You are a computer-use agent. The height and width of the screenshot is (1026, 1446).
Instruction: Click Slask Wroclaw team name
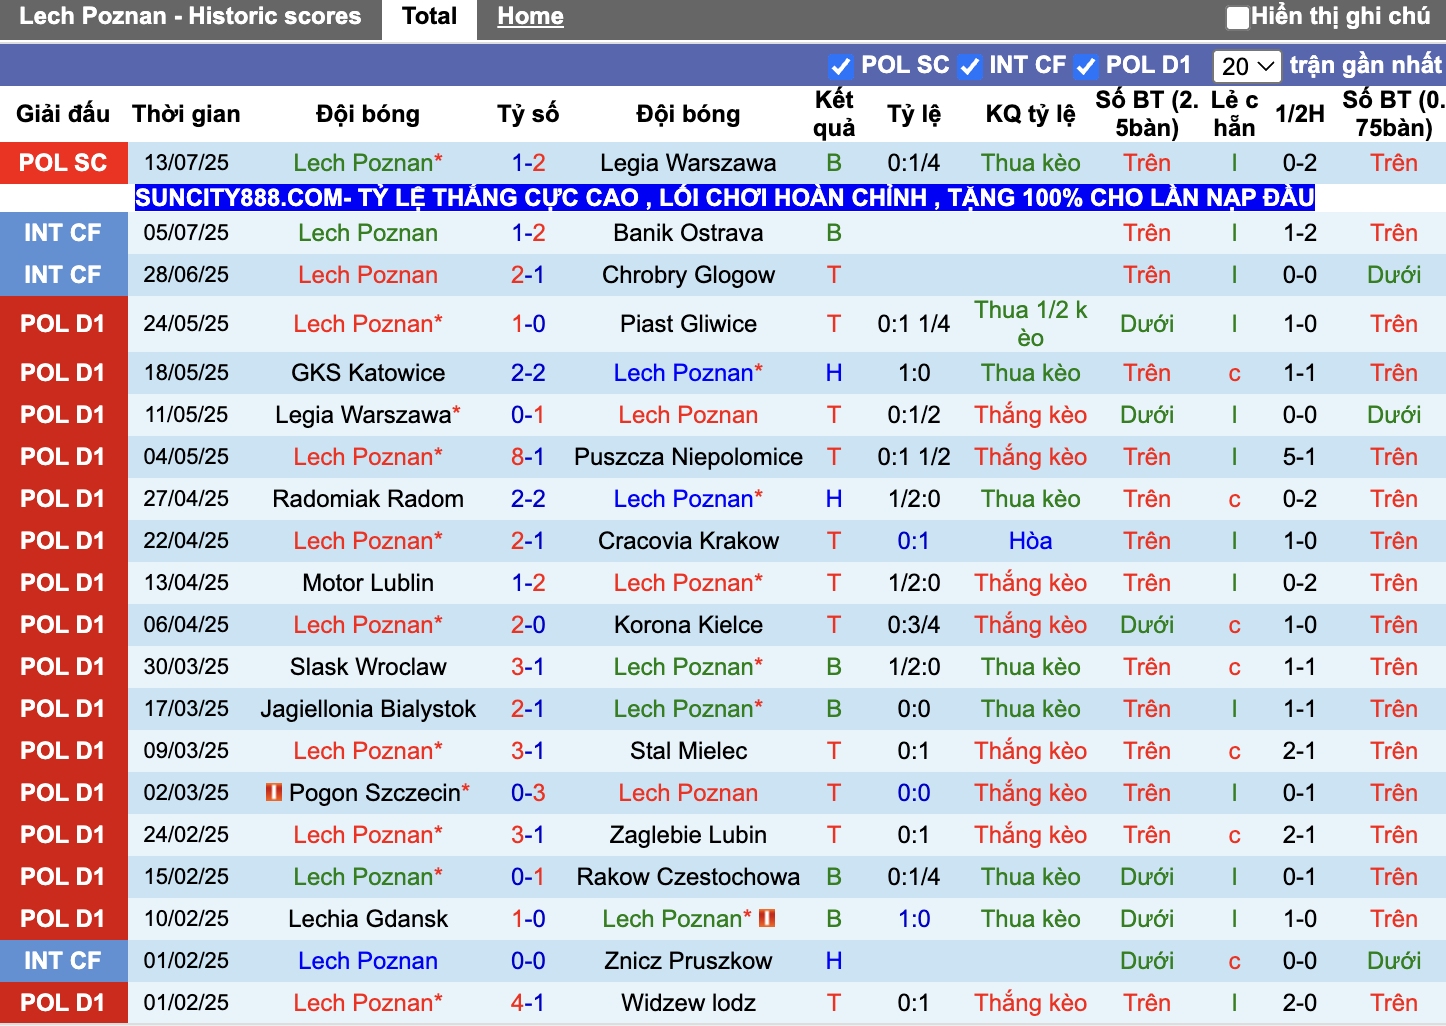tap(368, 667)
